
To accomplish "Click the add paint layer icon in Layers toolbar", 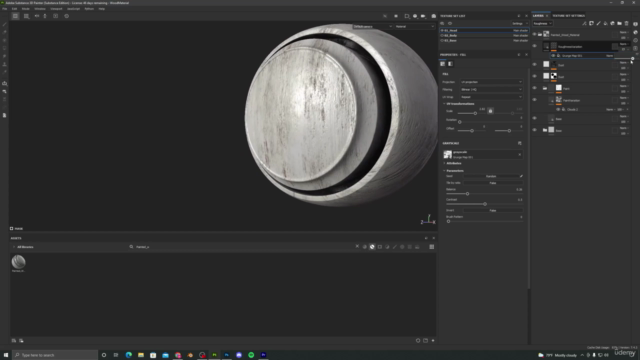I will click(x=598, y=24).
